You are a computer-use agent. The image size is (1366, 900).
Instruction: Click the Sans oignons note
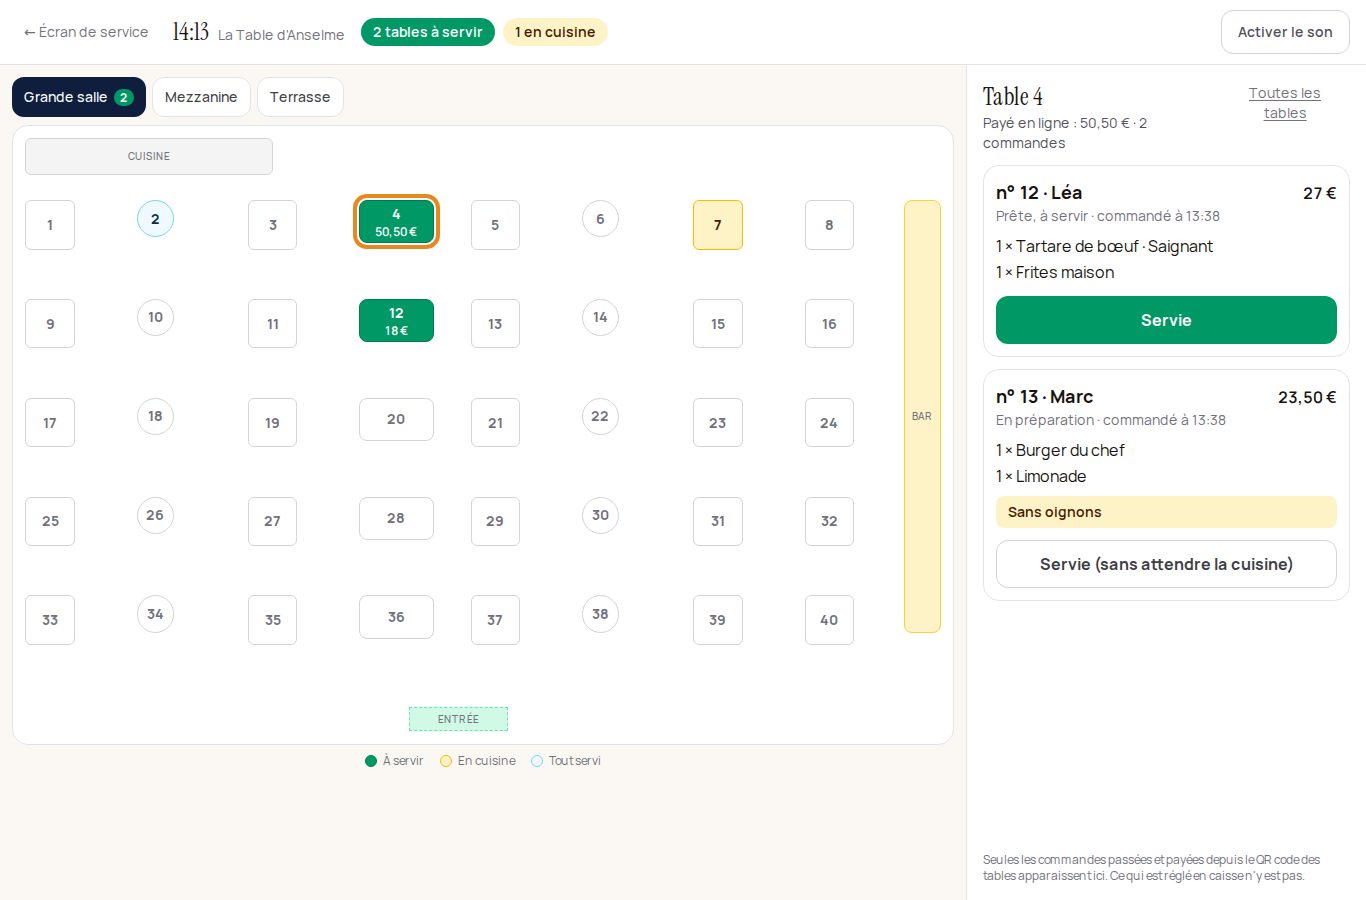pyautogui.click(x=1166, y=512)
